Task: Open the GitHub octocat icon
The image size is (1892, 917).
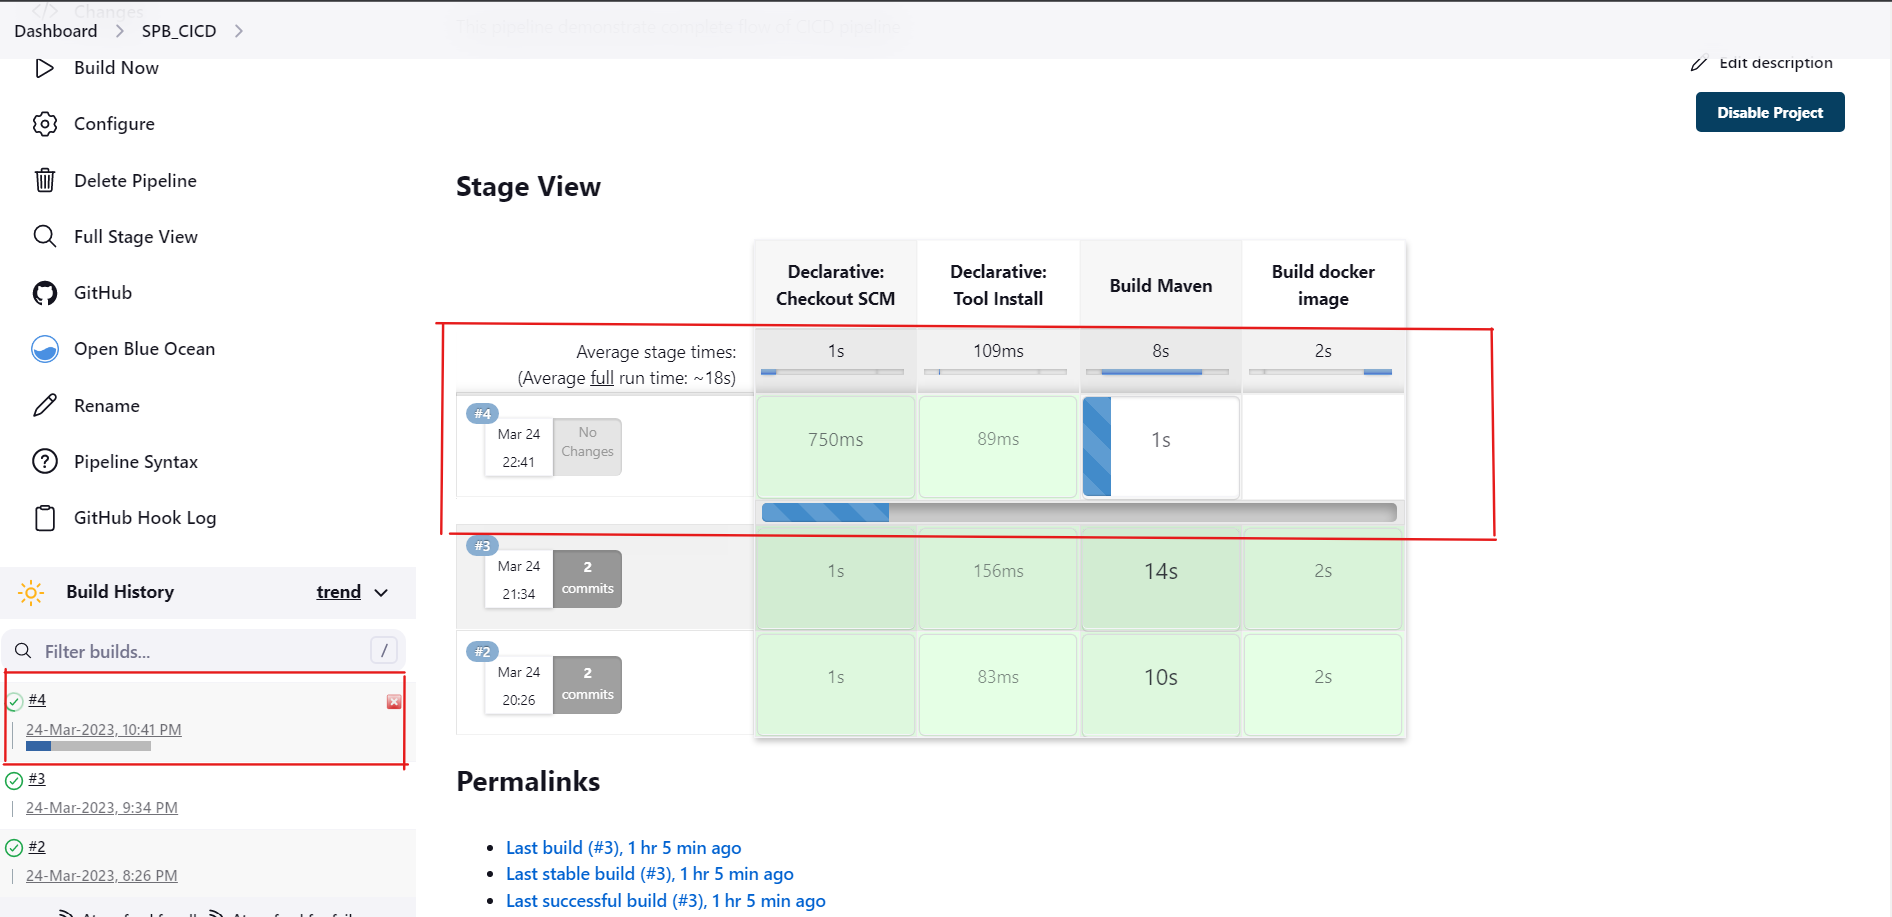Action: 45,293
